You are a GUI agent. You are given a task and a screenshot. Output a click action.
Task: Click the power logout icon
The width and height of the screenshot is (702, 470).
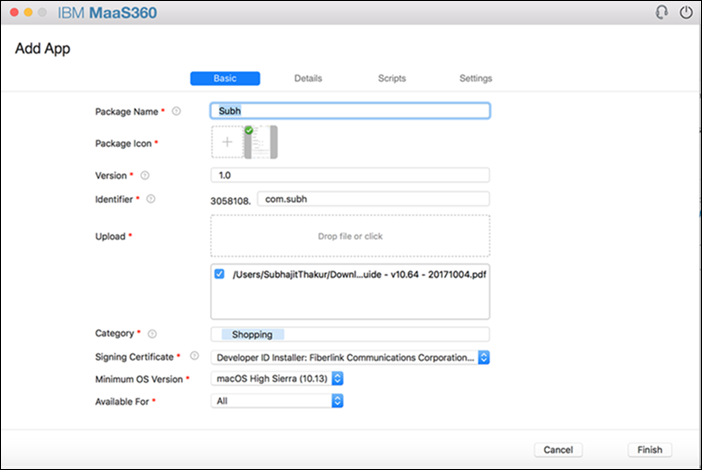[686, 13]
